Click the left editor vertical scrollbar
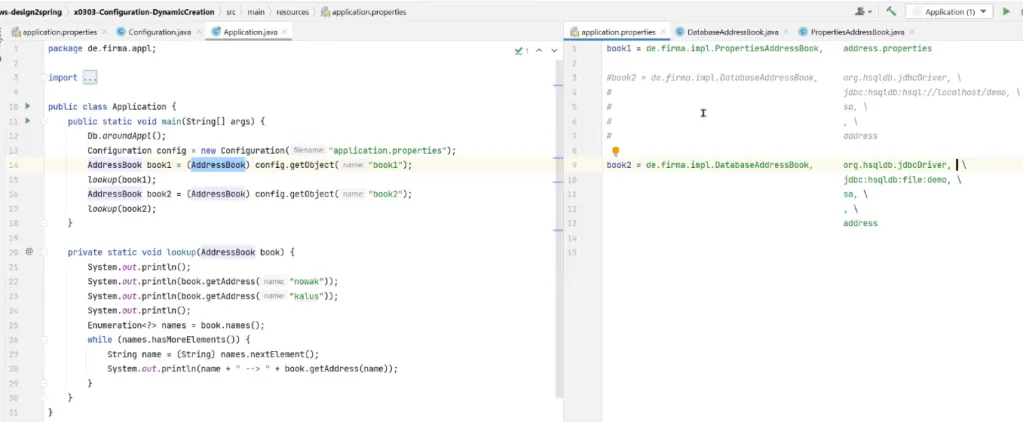Screen dimensions: 1023x422 [558, 228]
